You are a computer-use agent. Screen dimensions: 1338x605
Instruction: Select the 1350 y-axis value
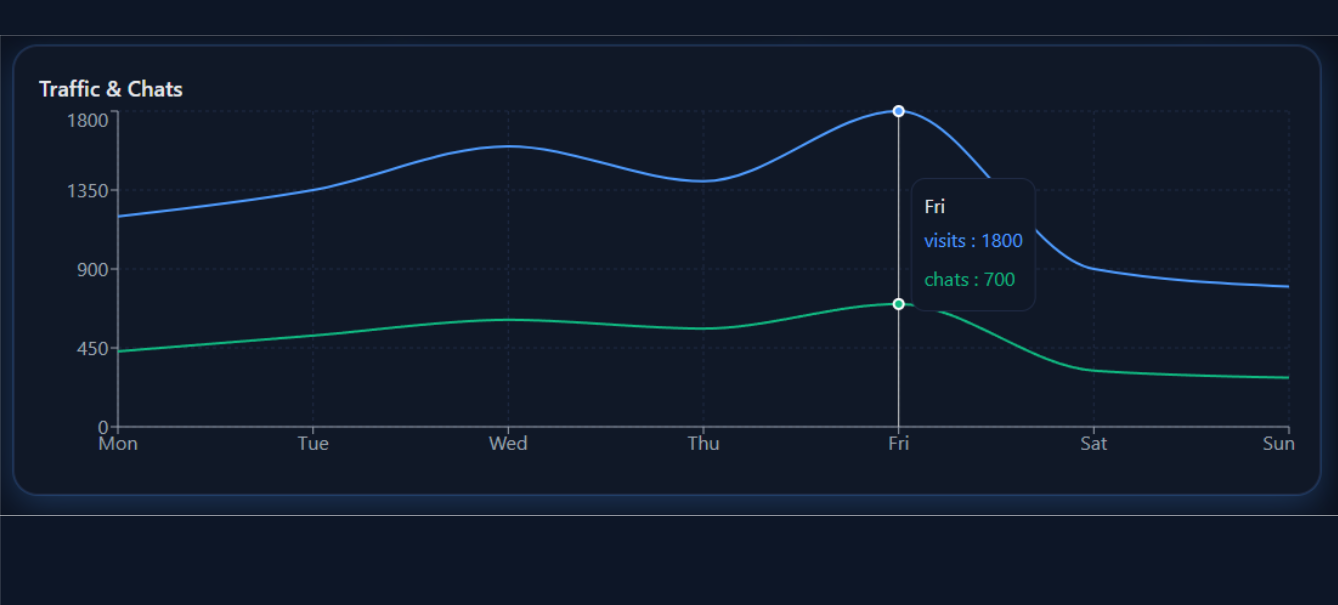(86, 190)
